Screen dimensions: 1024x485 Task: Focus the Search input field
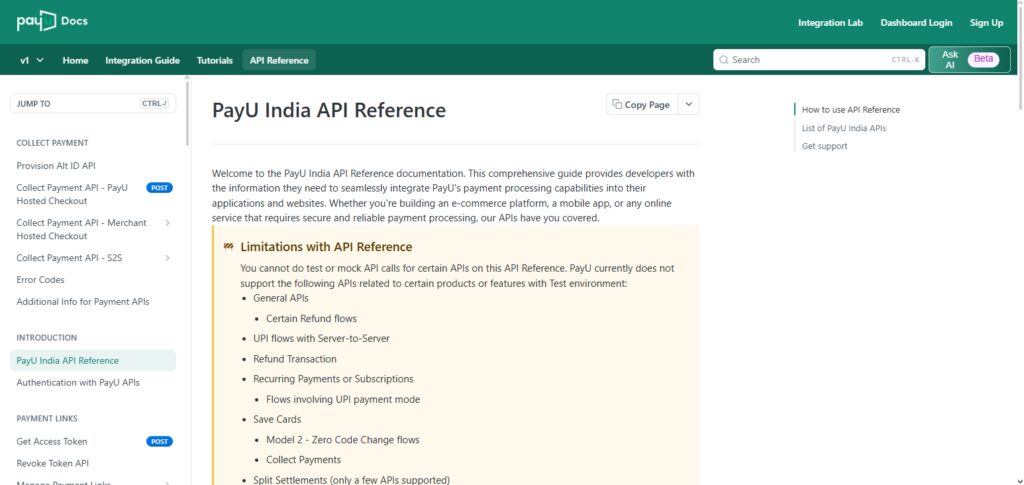(x=819, y=59)
